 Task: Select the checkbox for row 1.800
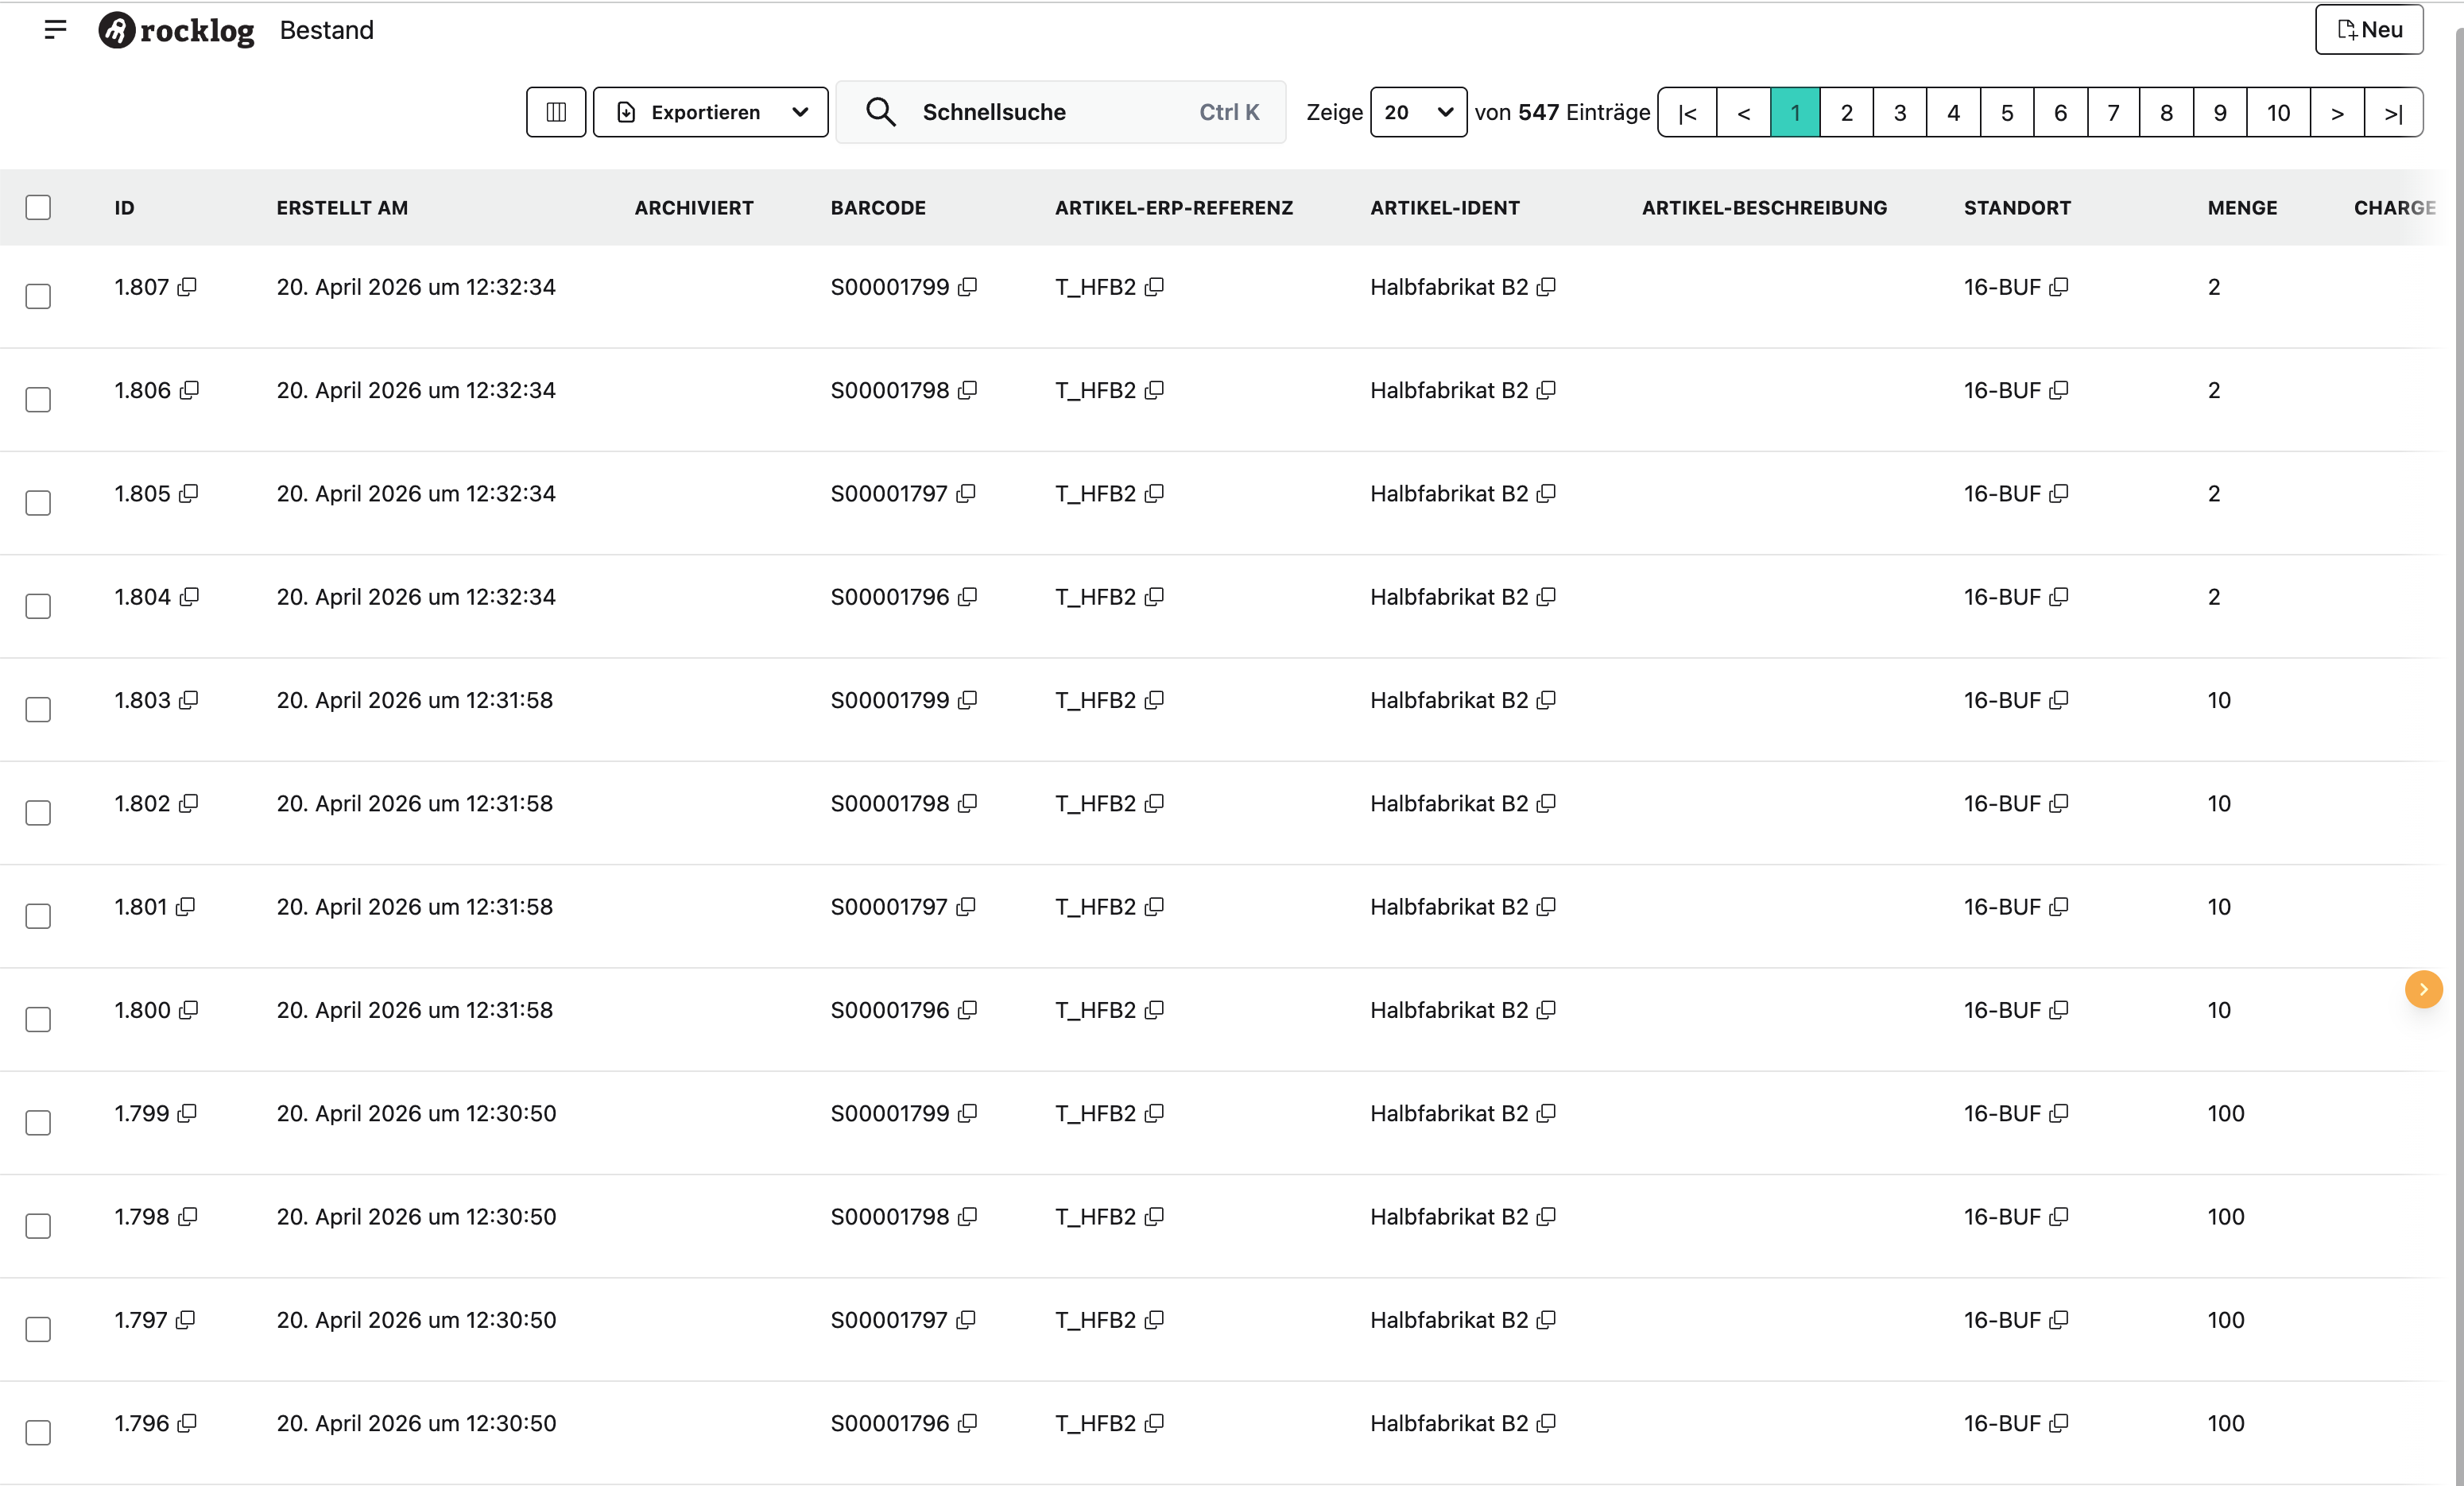pos(38,1019)
